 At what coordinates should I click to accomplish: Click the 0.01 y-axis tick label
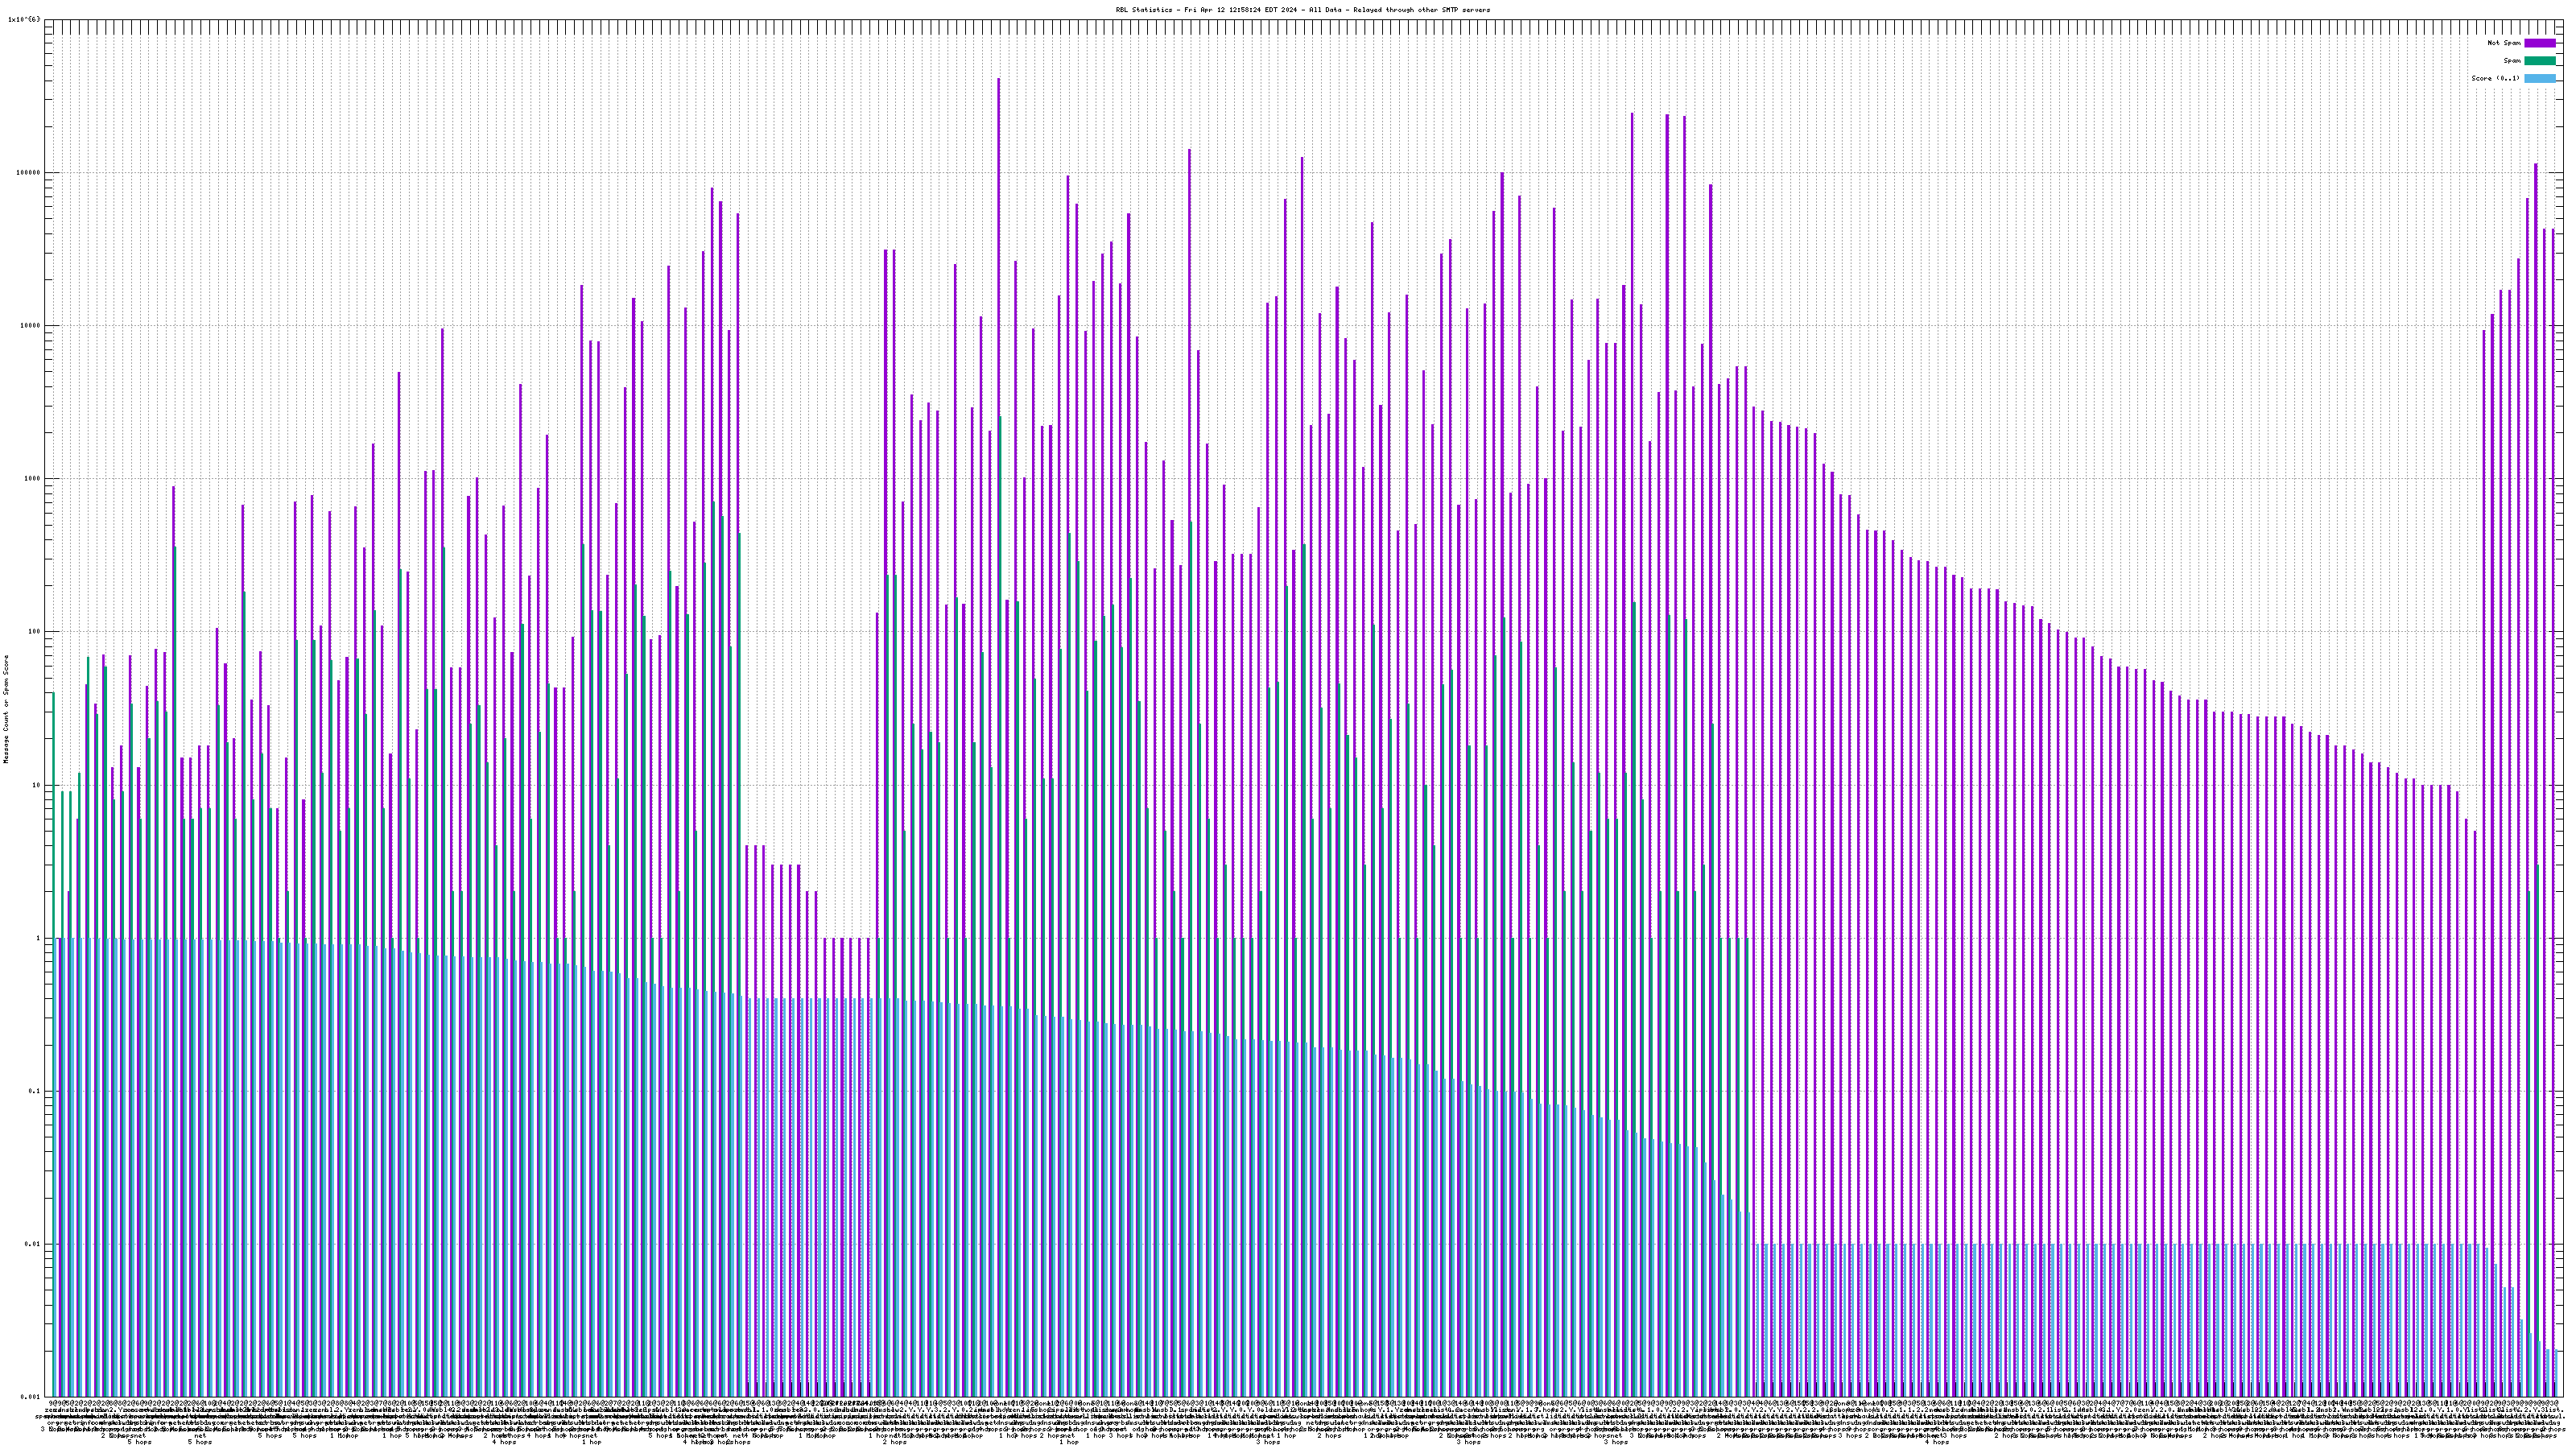tap(32, 1244)
